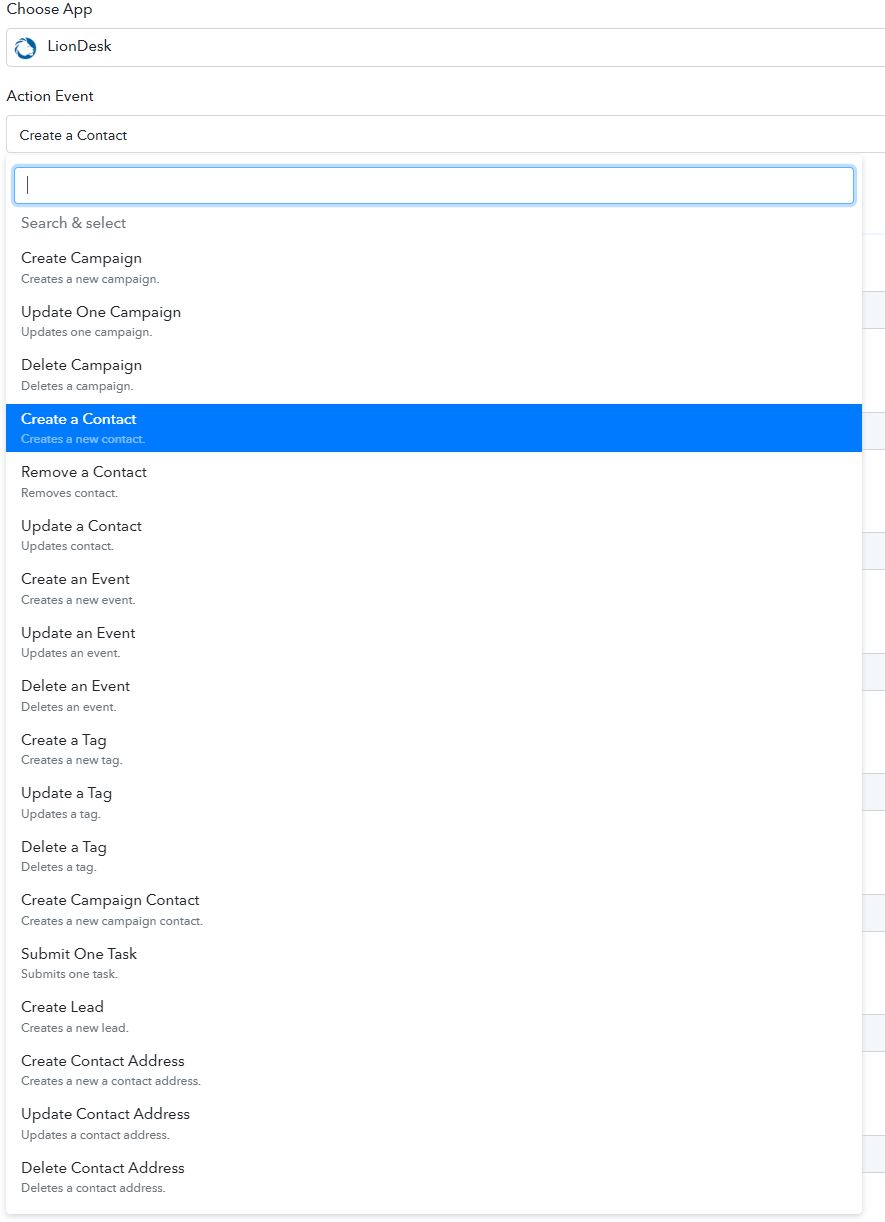Viewport: 885px width, 1222px height.
Task: Select the Create Campaign option
Action: [x=434, y=267]
